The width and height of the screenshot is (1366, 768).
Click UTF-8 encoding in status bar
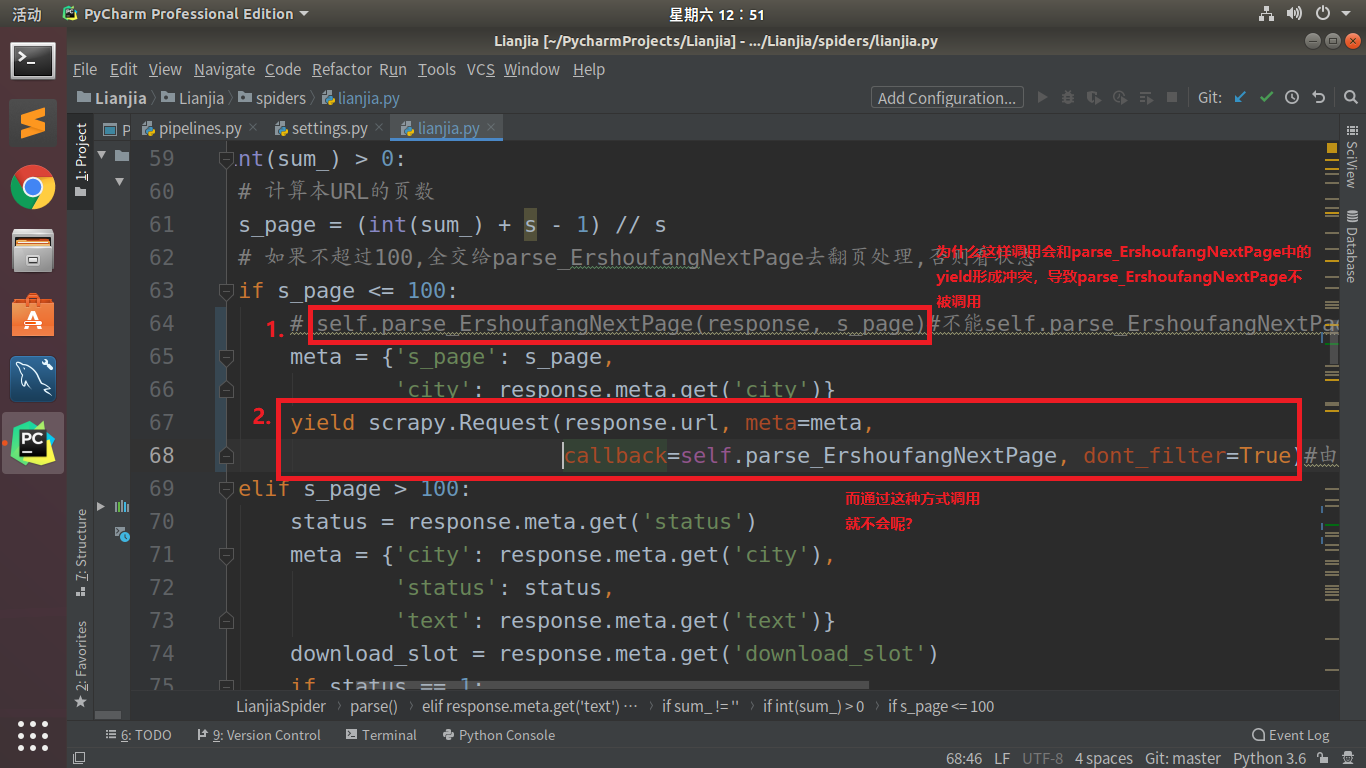point(1042,758)
